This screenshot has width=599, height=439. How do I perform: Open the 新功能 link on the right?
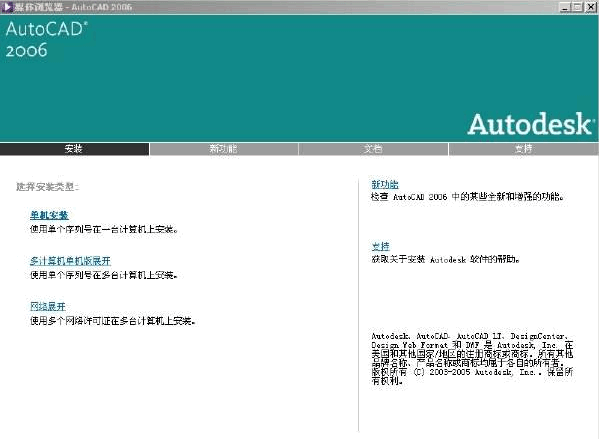(x=385, y=185)
